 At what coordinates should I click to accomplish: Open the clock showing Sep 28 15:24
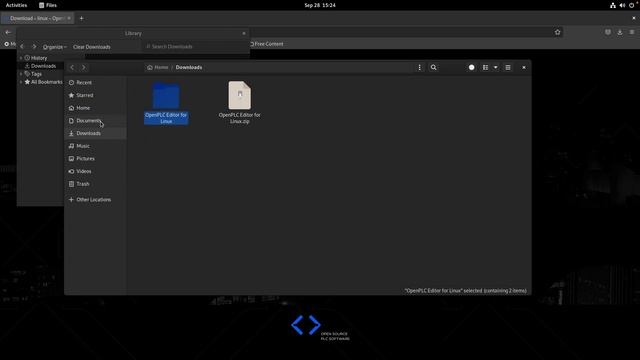(x=320, y=5)
